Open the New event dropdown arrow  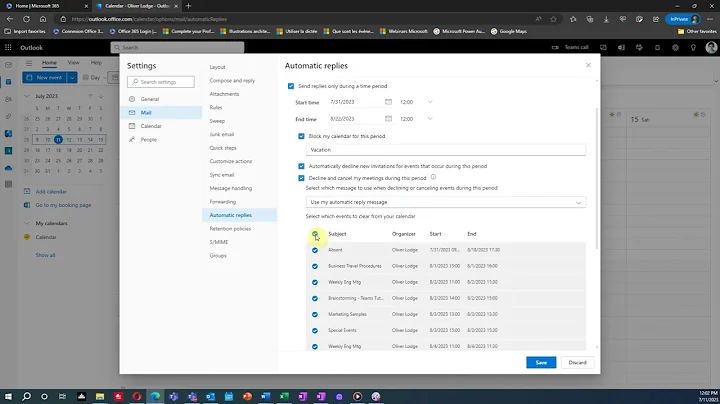click(72, 78)
